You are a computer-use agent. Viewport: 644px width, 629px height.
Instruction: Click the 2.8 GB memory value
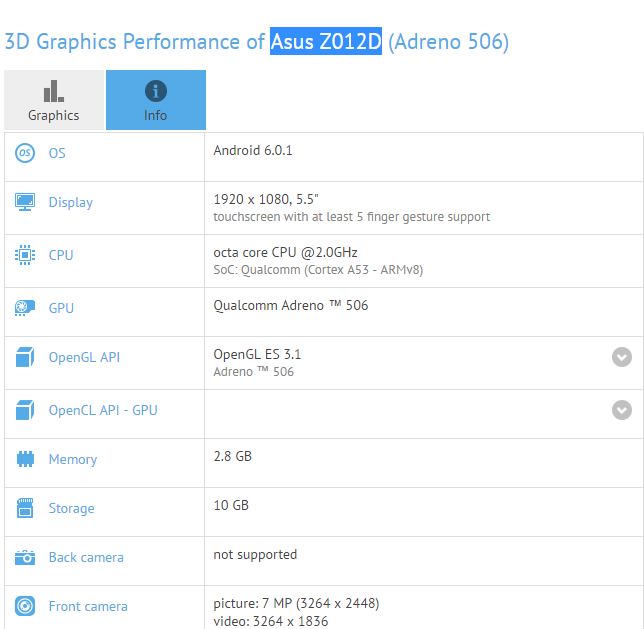coord(232,456)
